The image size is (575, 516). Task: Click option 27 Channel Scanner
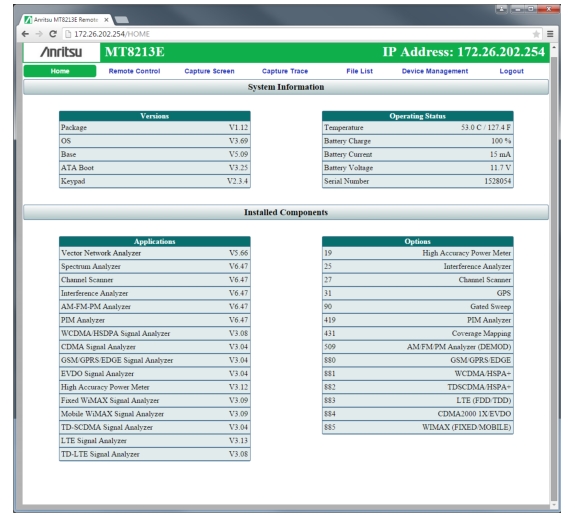418,280
